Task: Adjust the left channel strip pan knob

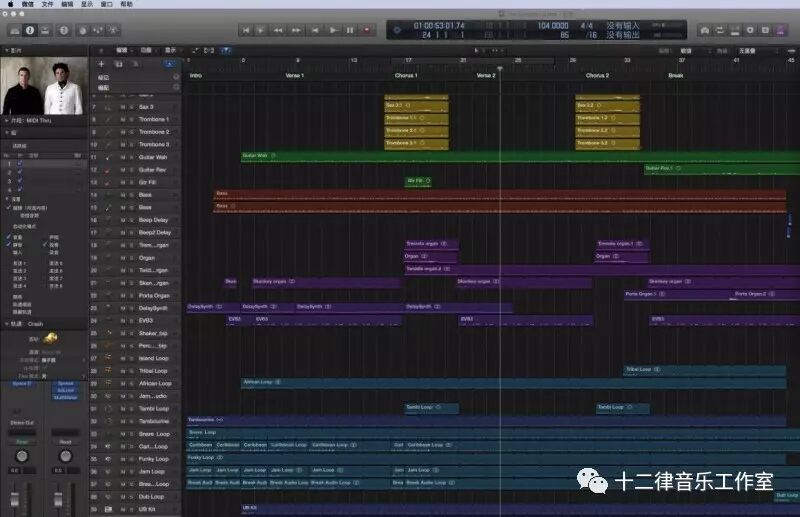Action: (x=22, y=456)
